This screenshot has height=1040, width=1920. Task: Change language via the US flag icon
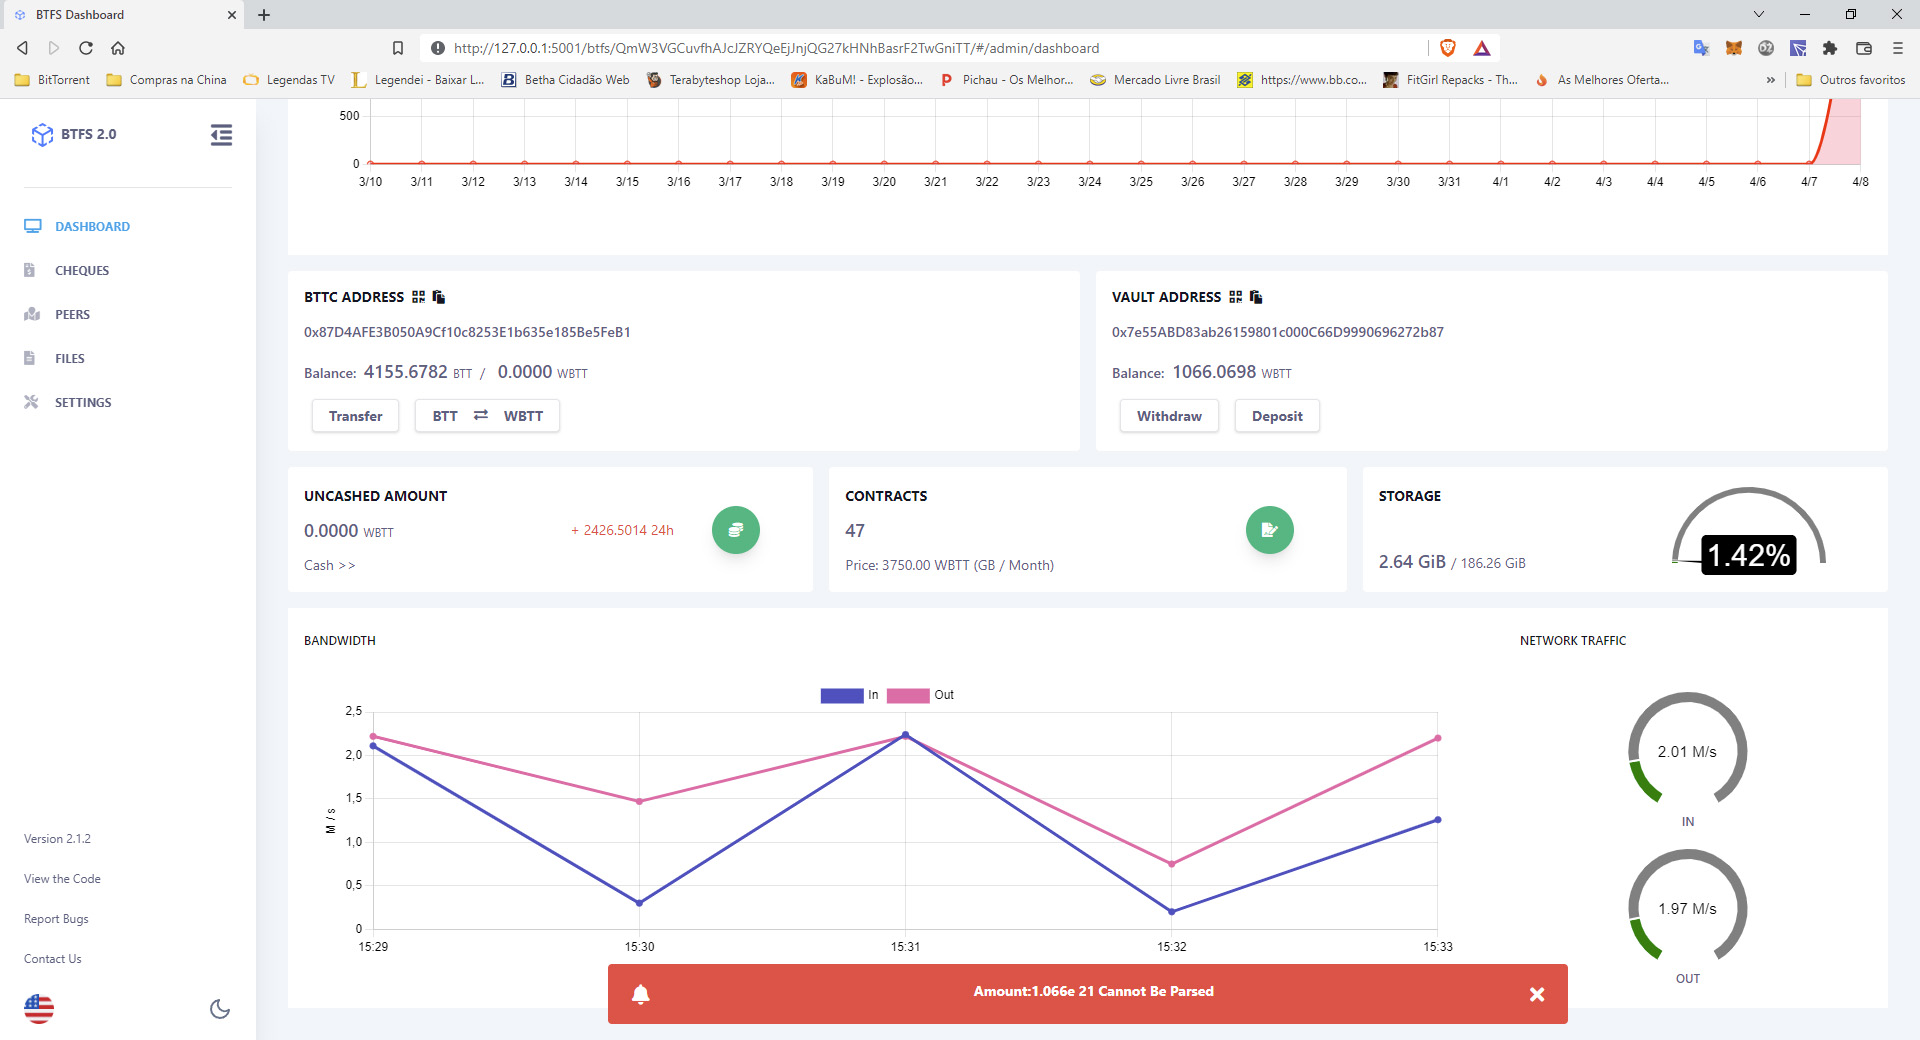tap(39, 1009)
